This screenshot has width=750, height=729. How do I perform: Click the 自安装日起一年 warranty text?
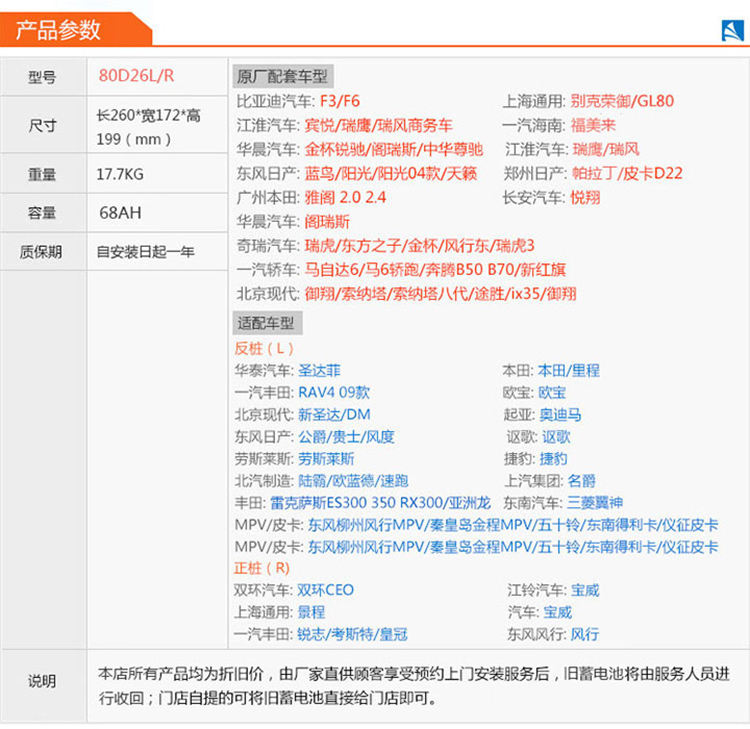pyautogui.click(x=145, y=252)
